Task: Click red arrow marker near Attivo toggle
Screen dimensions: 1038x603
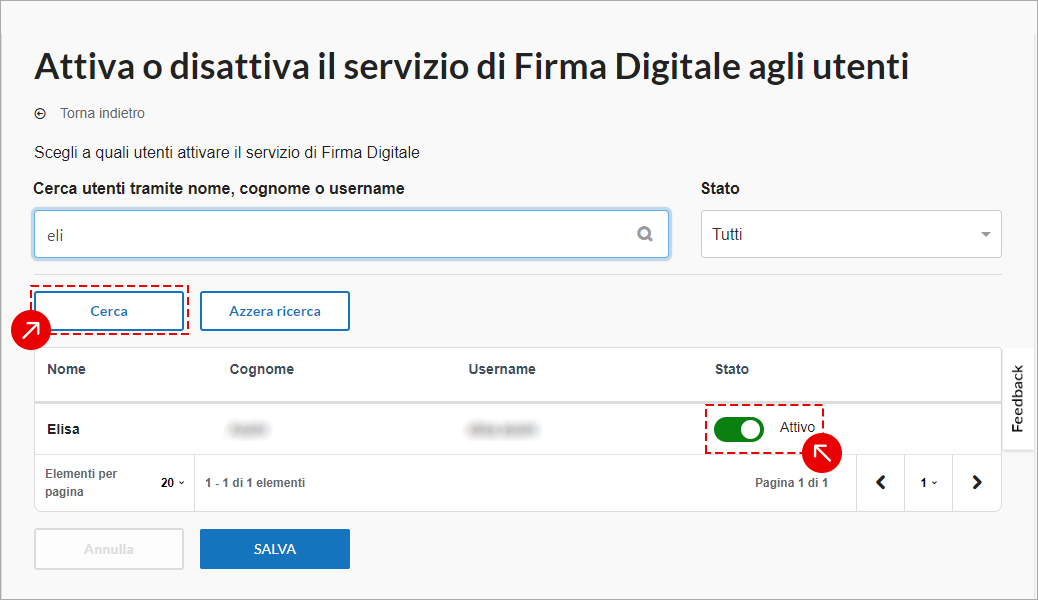Action: pyautogui.click(x=822, y=453)
